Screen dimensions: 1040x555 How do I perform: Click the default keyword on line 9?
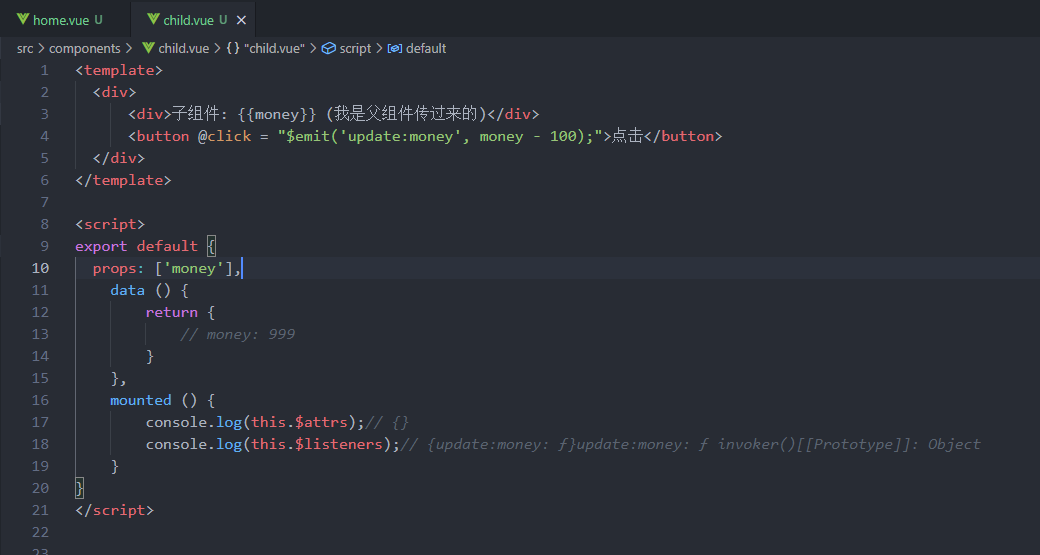[167, 246]
